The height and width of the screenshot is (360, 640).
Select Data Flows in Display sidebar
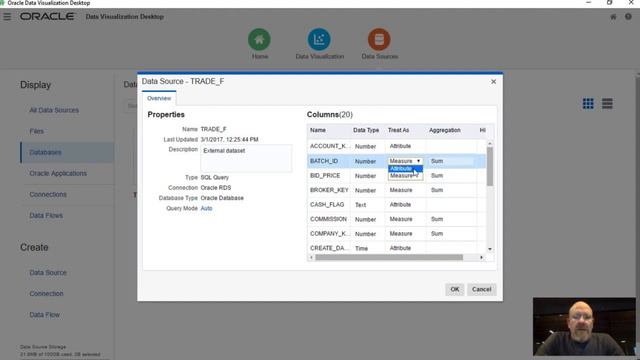(x=46, y=216)
